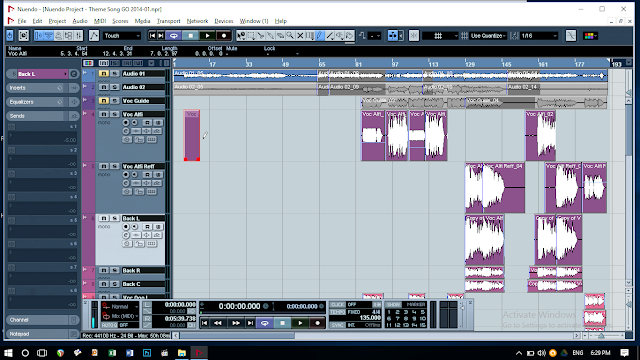640x360 pixels.
Task: Select the Voc Alfi Reff_04 audio clip
Action: tap(504, 188)
